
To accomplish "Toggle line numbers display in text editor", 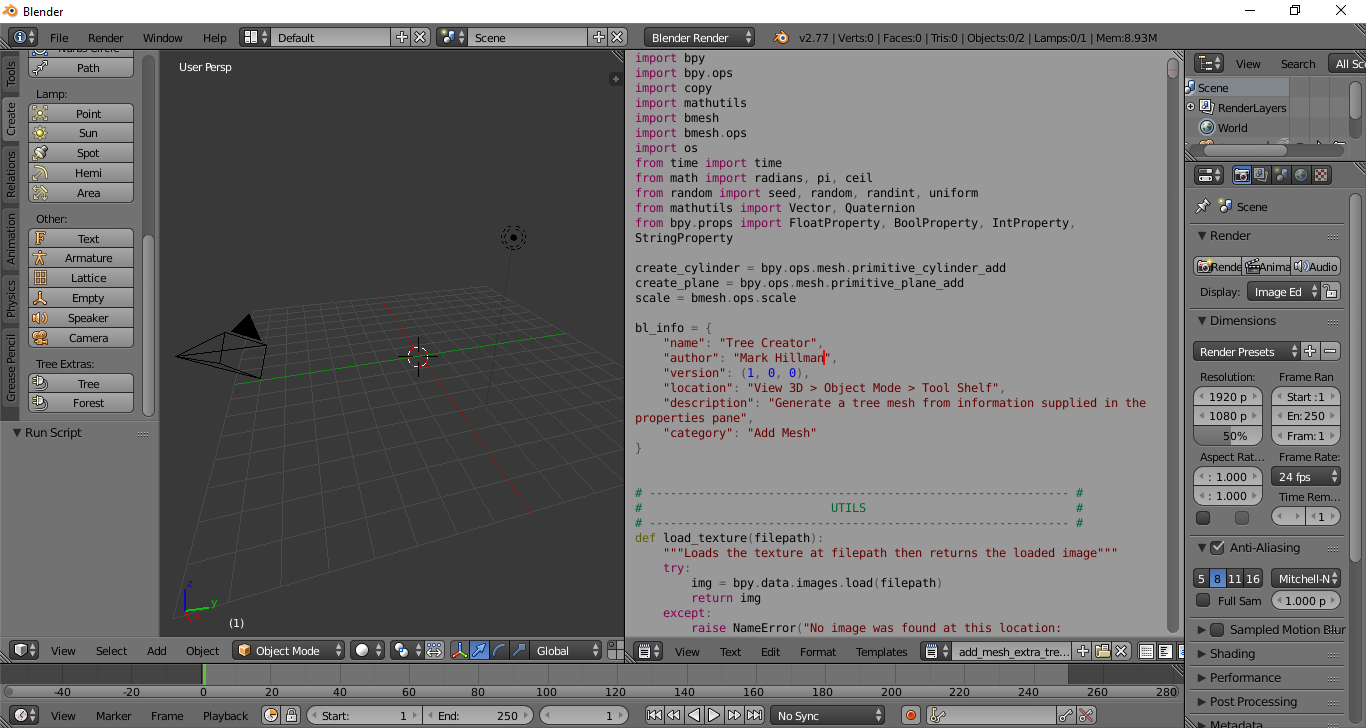I will pos(1147,651).
